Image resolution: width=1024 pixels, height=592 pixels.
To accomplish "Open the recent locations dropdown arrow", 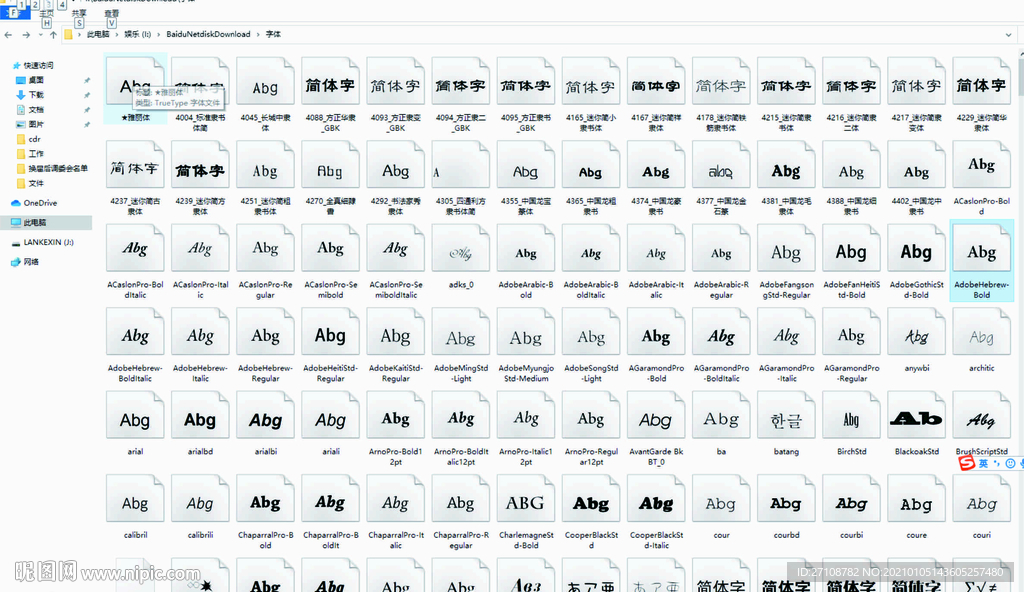I will [x=40, y=35].
